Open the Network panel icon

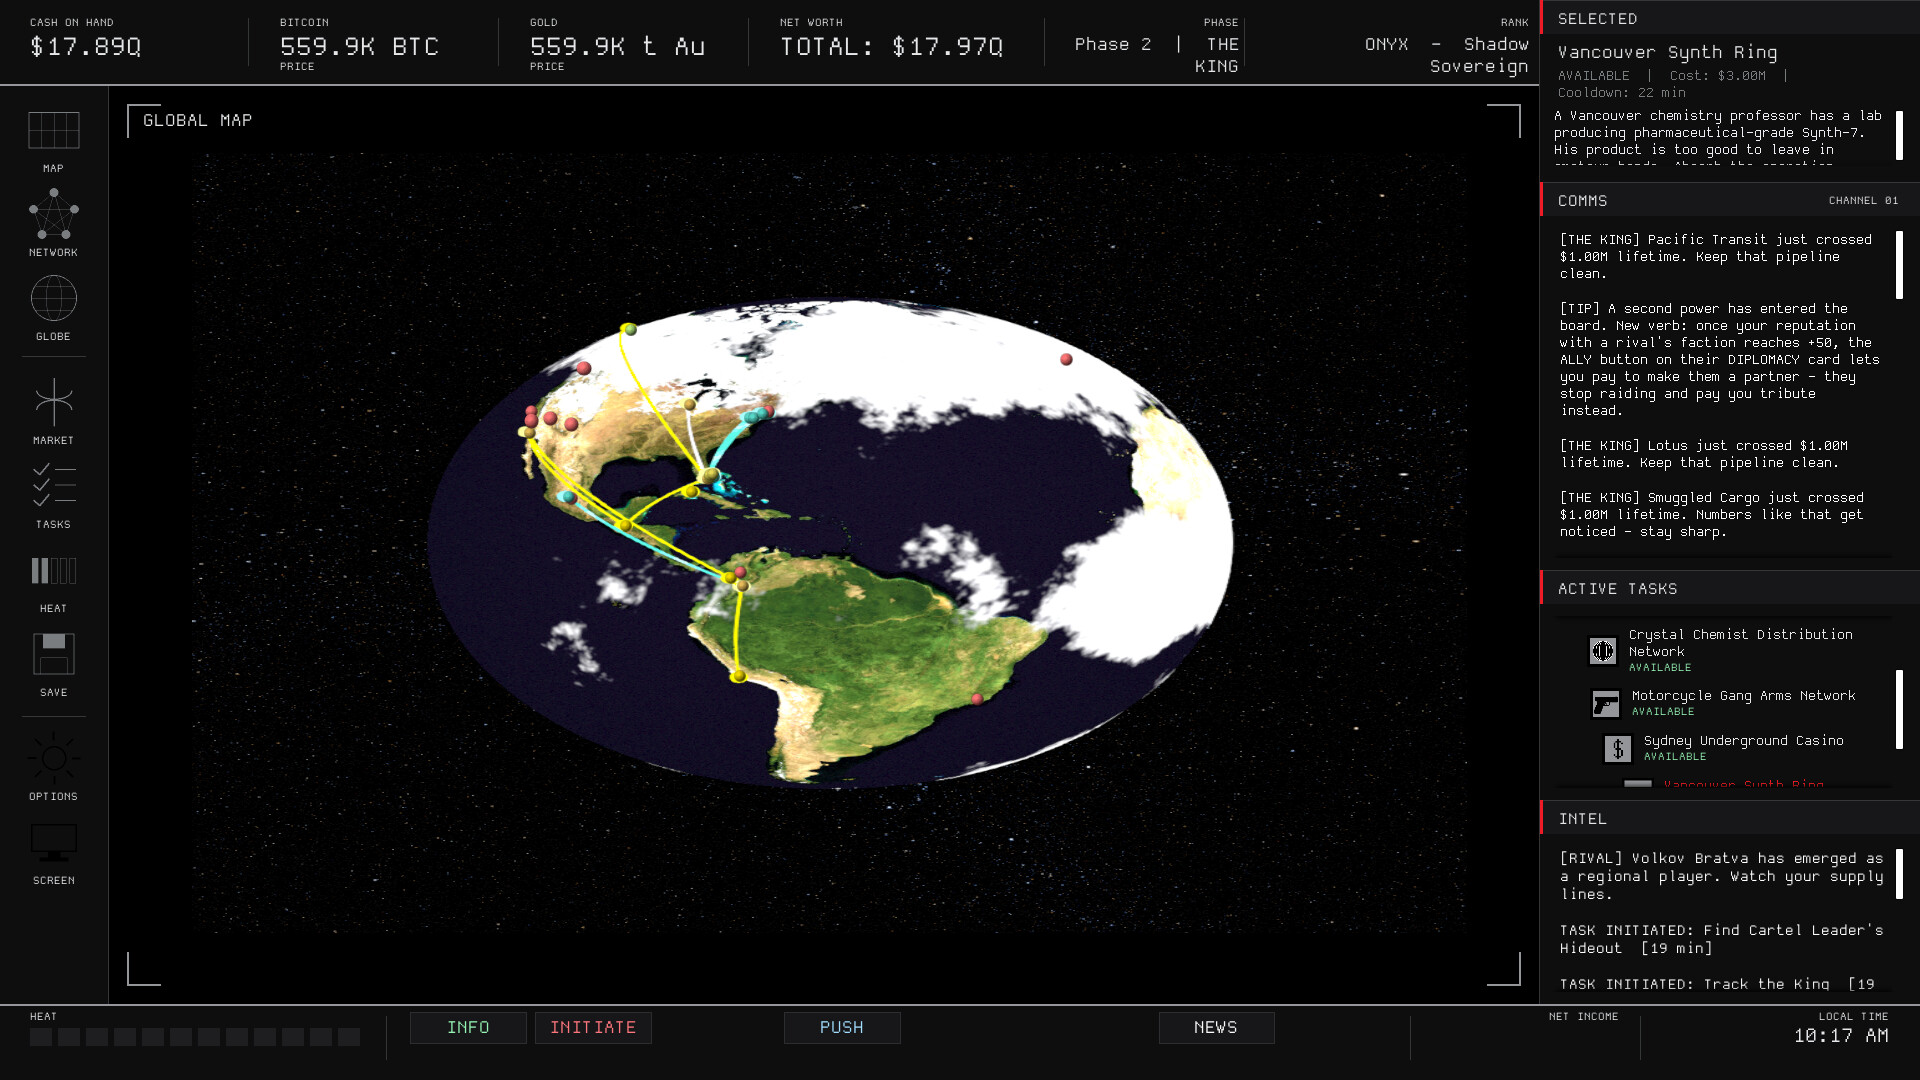(x=54, y=214)
